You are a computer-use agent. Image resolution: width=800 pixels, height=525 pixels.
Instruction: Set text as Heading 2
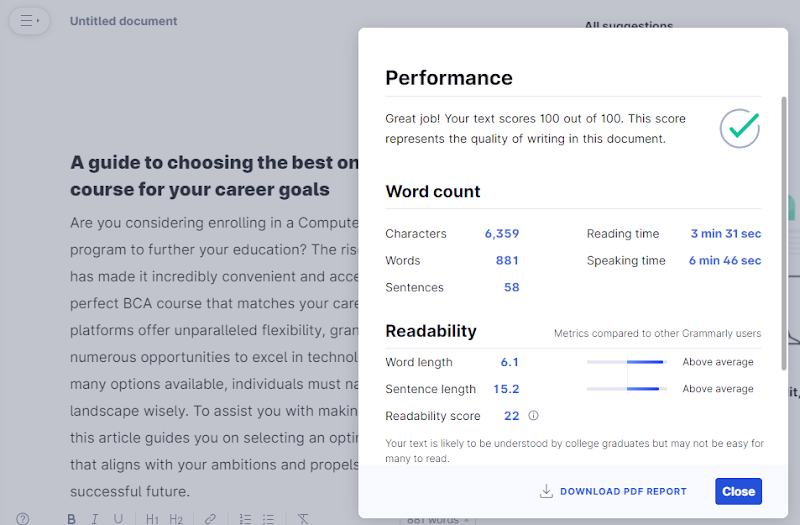176,519
